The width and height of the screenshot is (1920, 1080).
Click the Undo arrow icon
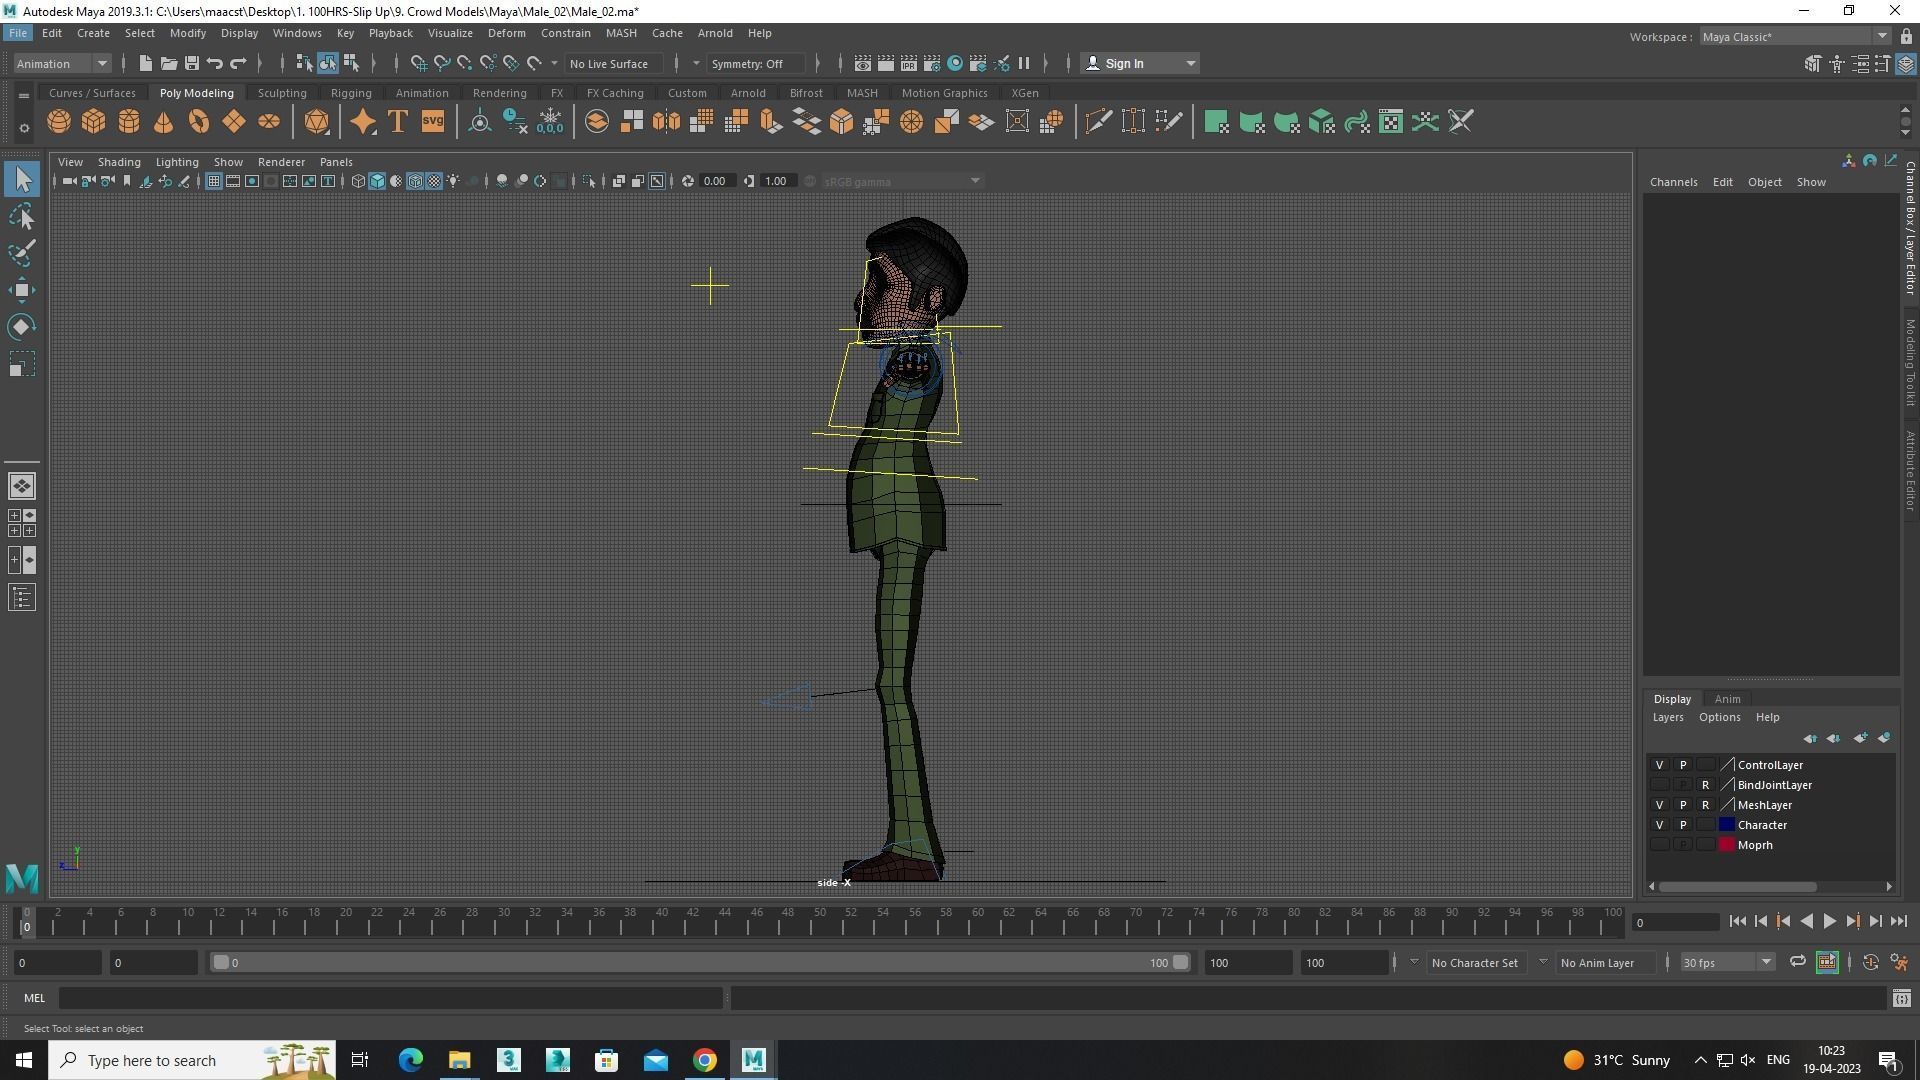215,63
